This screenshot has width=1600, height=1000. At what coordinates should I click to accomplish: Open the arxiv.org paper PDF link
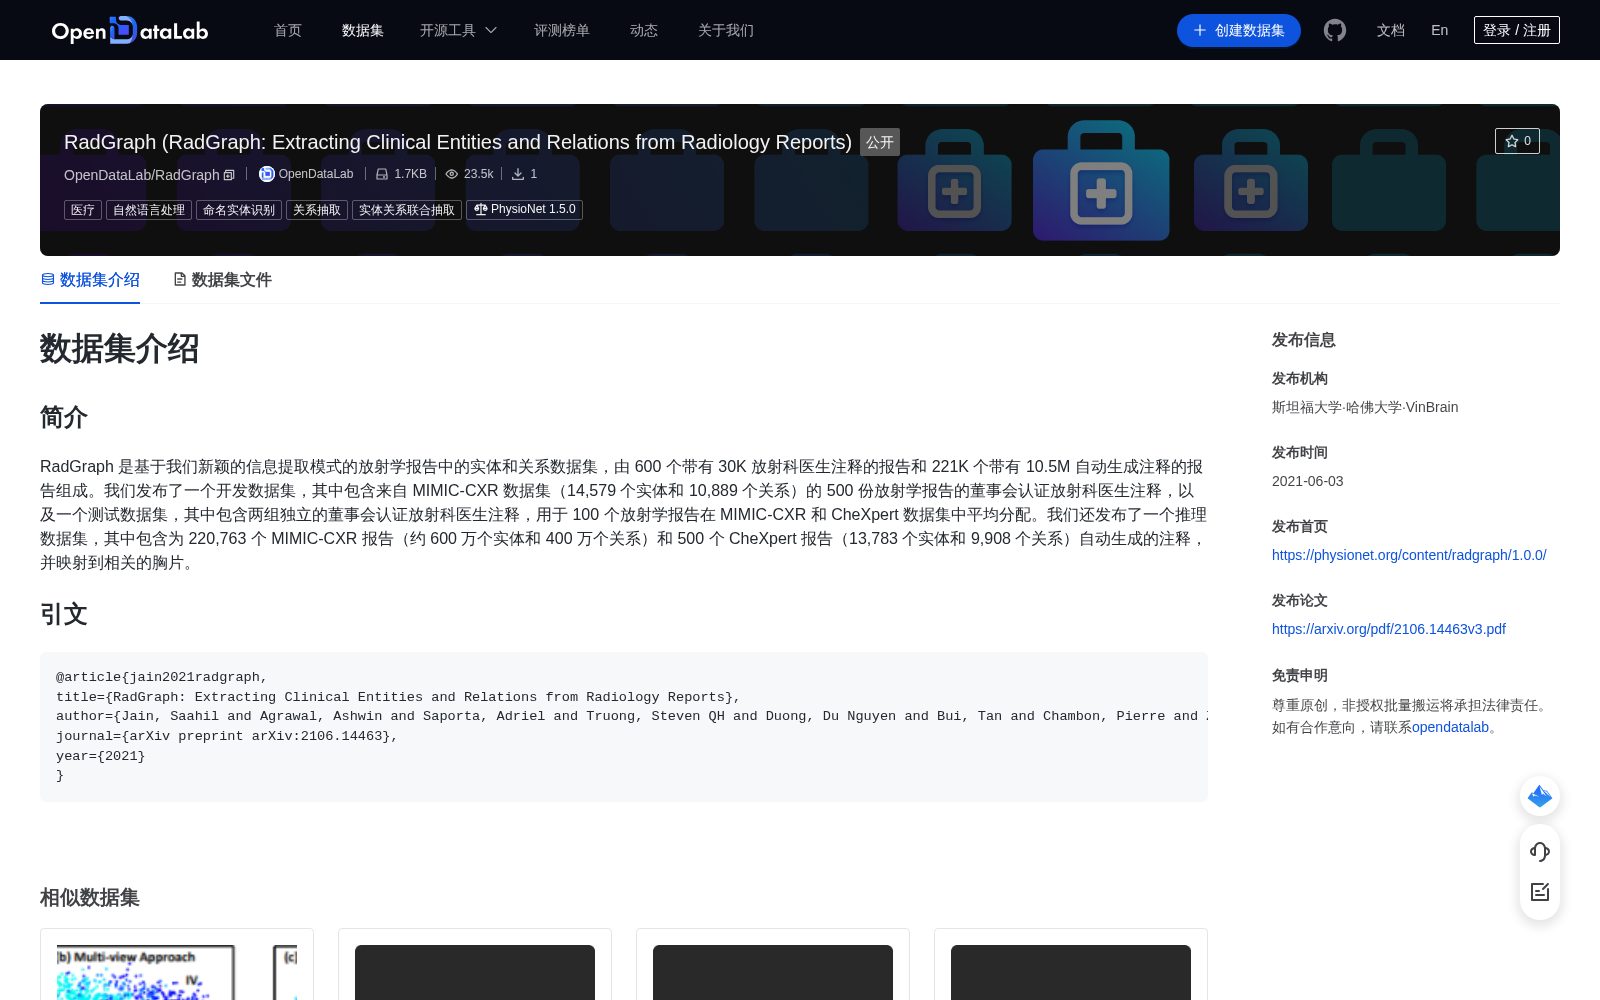click(1389, 629)
